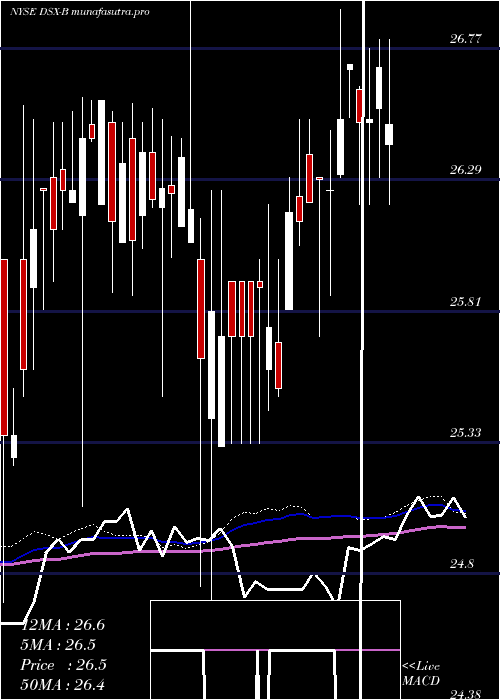
Task: Click the 5MA : 26.5 legend value
Action: pos(58,645)
